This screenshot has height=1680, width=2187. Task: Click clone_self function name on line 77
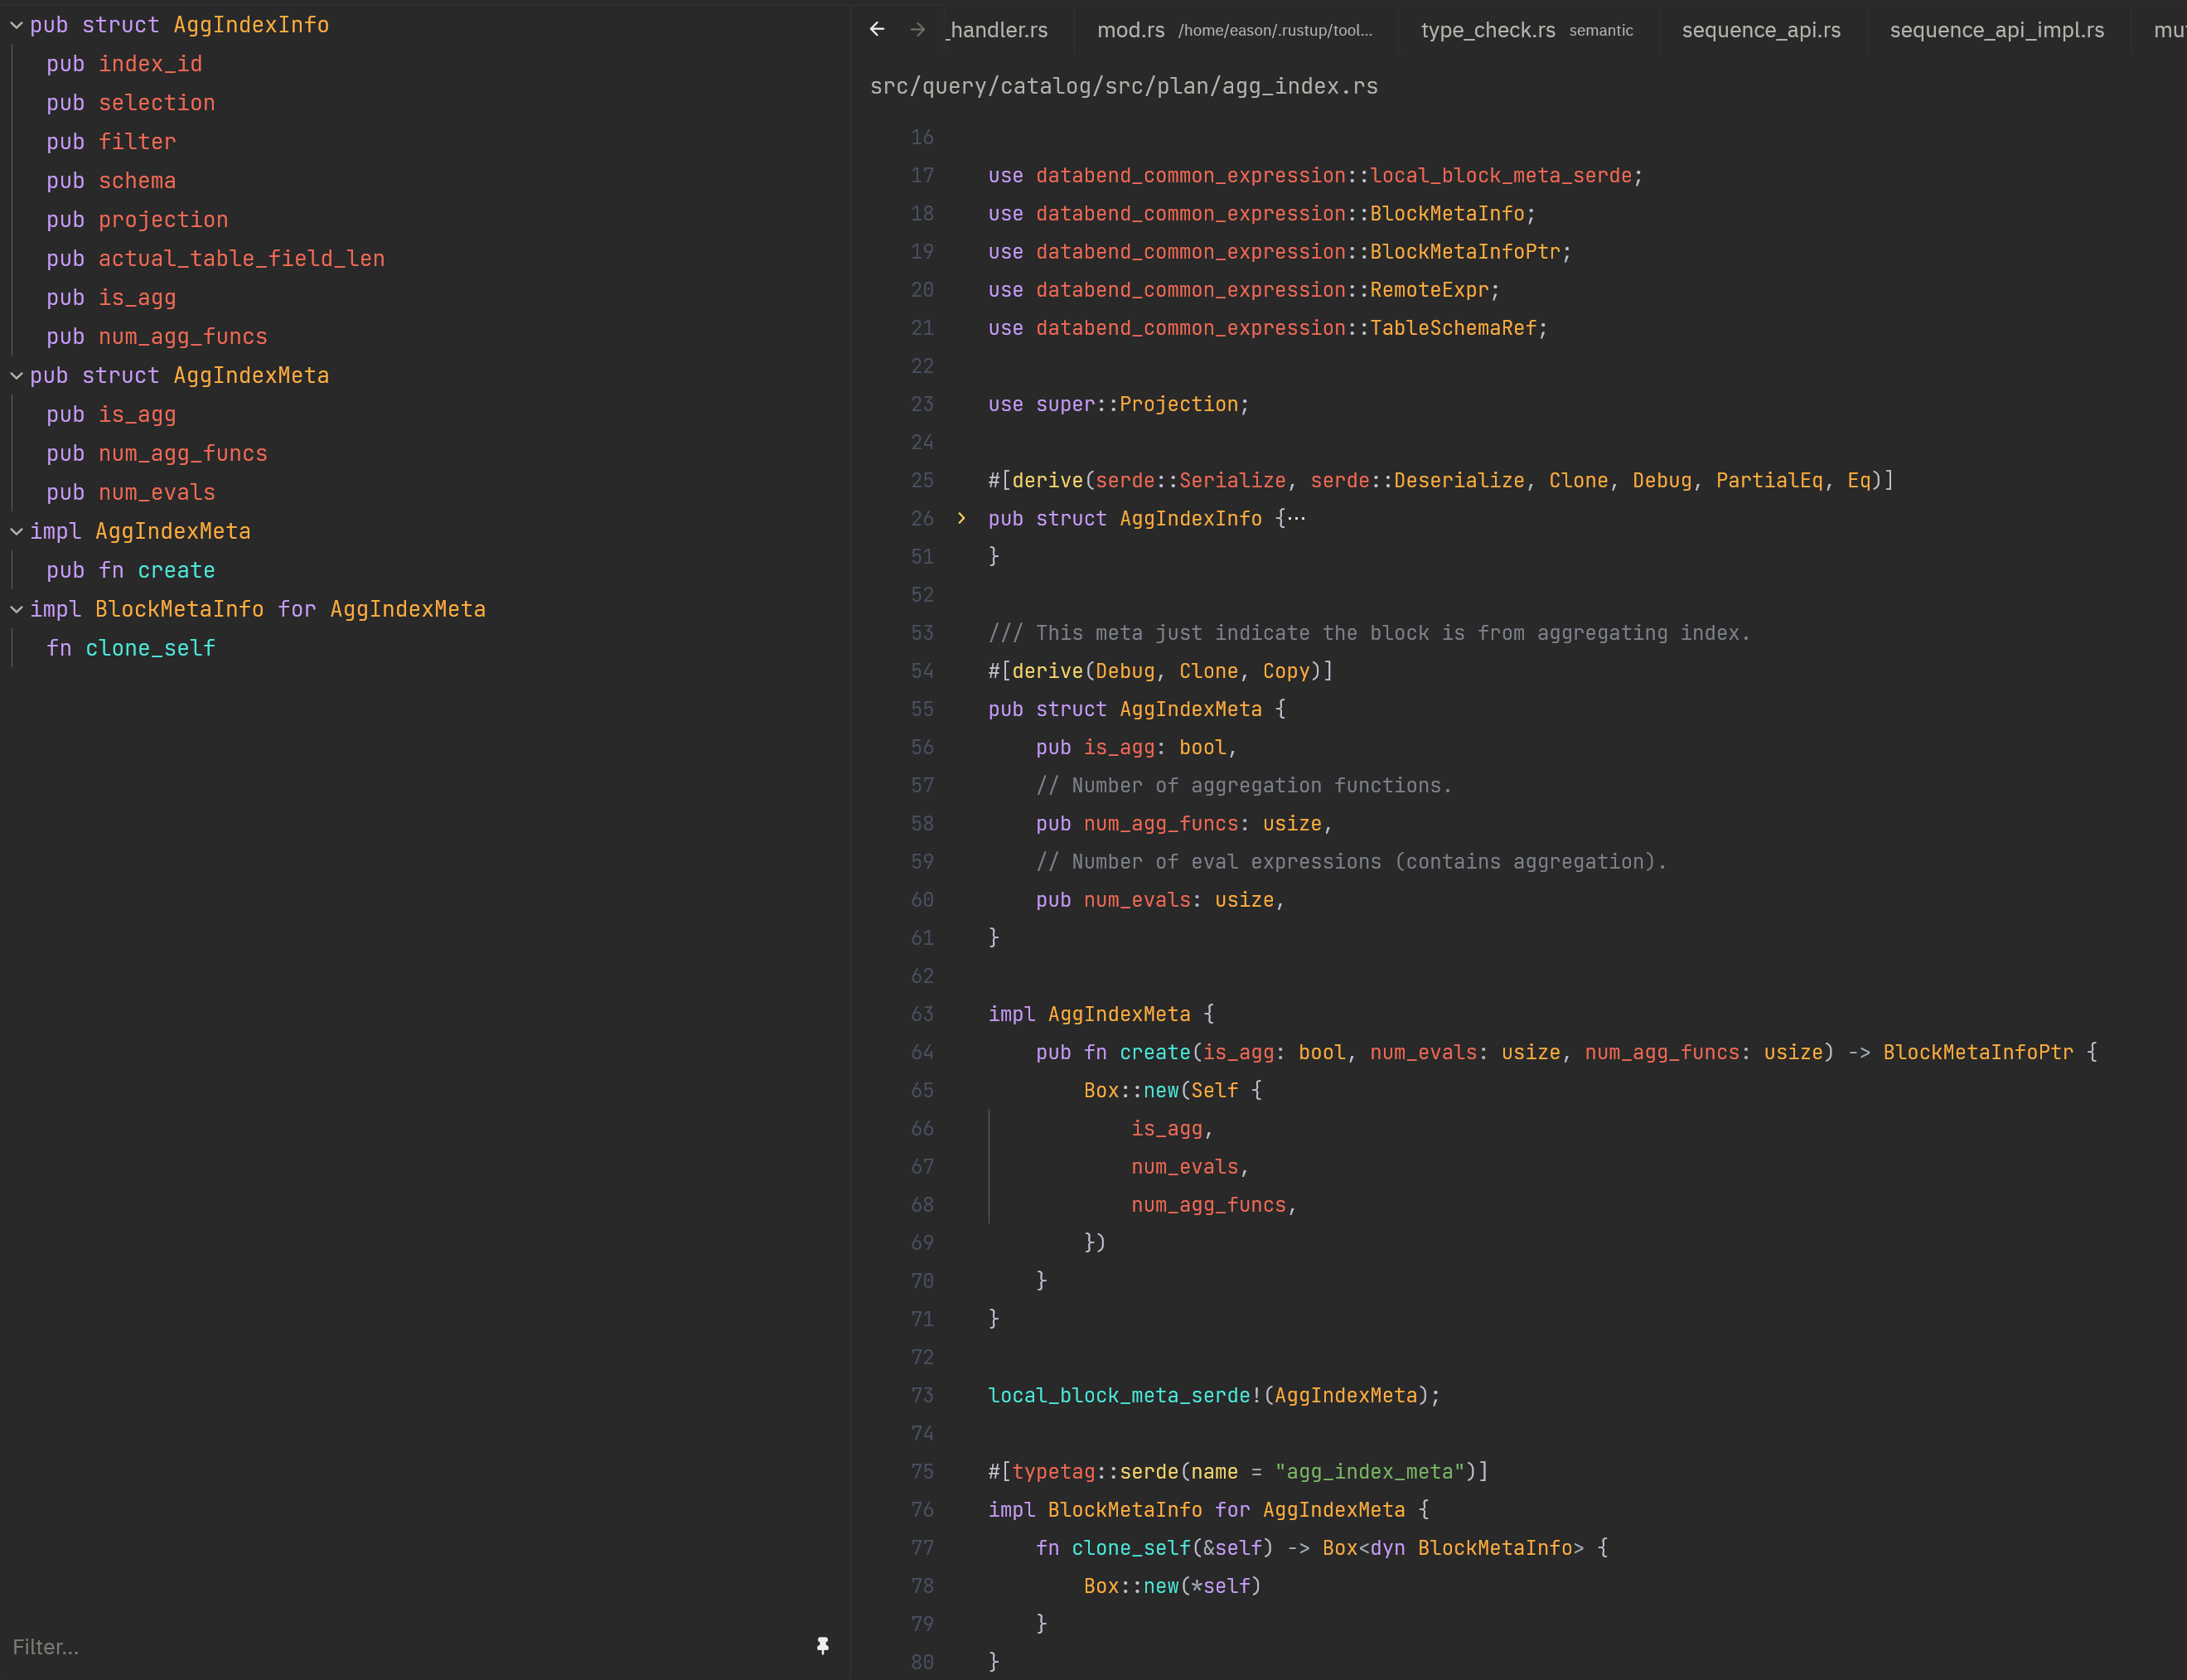click(x=1131, y=1548)
